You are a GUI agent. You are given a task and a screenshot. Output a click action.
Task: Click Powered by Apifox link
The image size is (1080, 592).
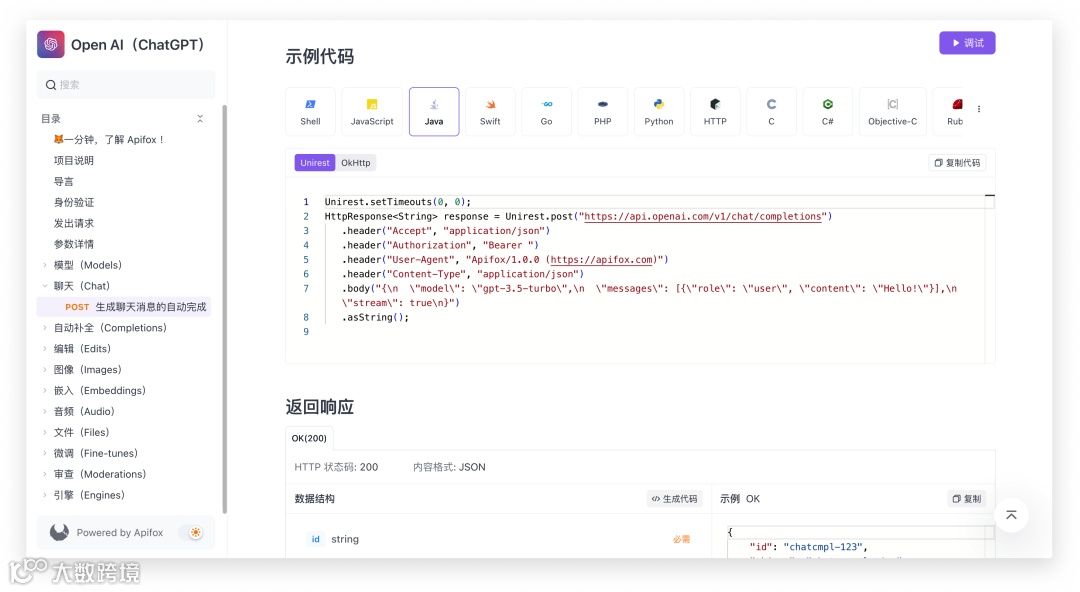tap(120, 532)
